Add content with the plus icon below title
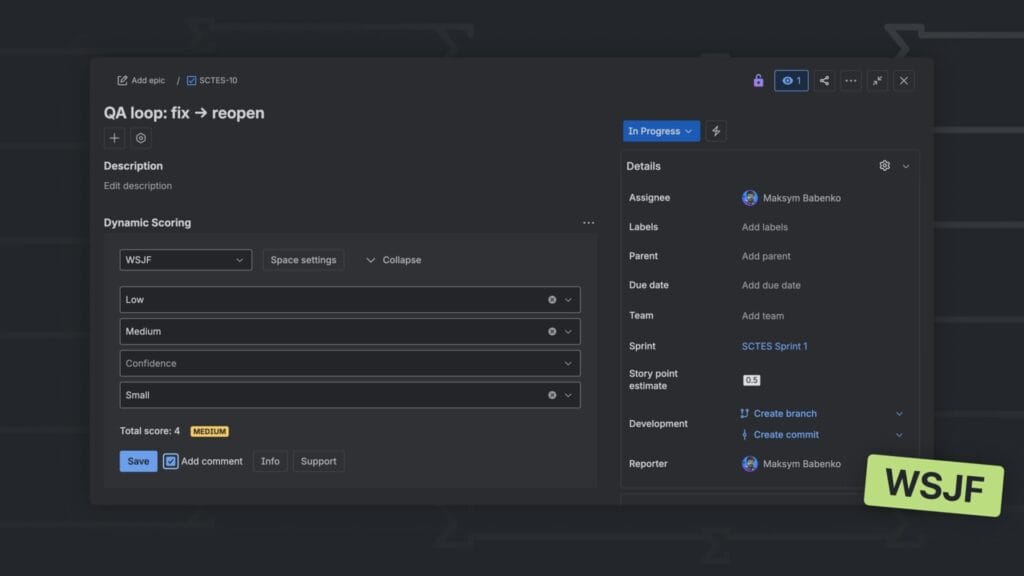 [x=113, y=138]
